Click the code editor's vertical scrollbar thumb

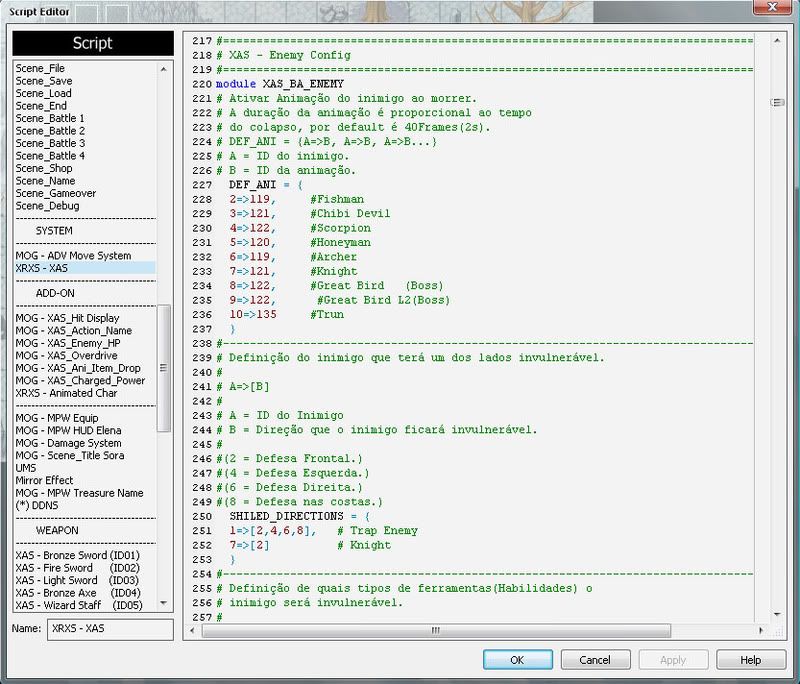[x=777, y=103]
